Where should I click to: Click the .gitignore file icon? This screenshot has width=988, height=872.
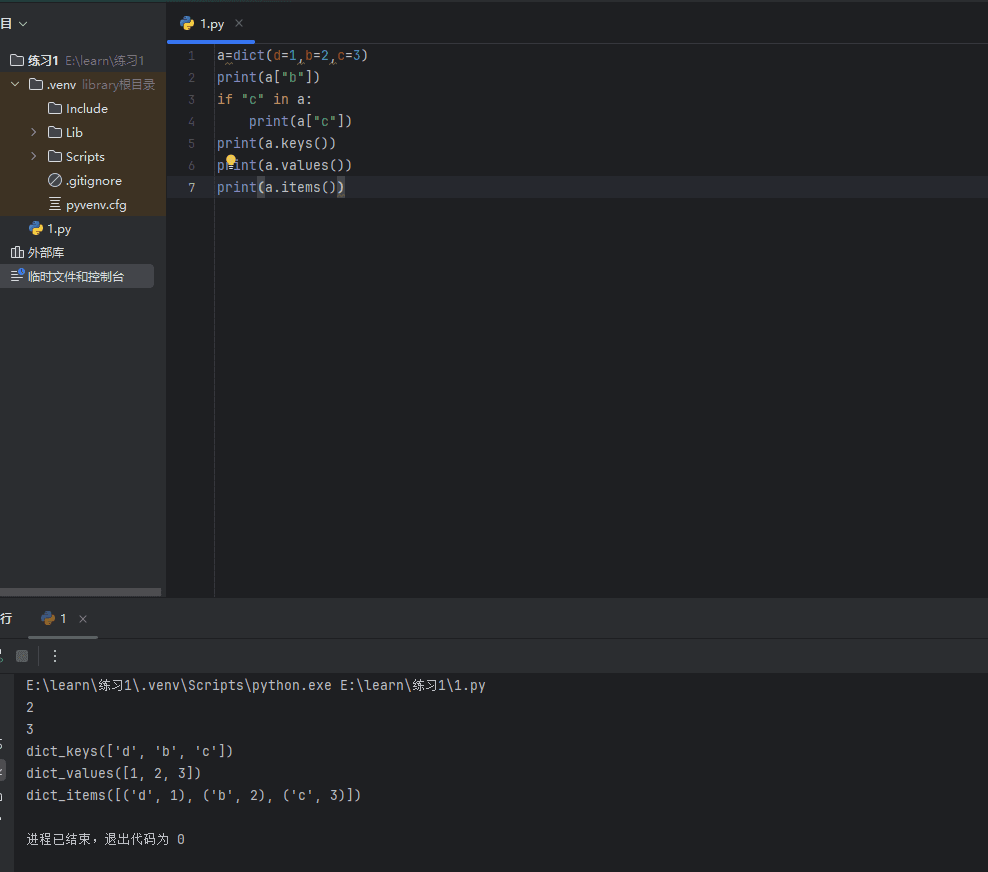coord(55,181)
